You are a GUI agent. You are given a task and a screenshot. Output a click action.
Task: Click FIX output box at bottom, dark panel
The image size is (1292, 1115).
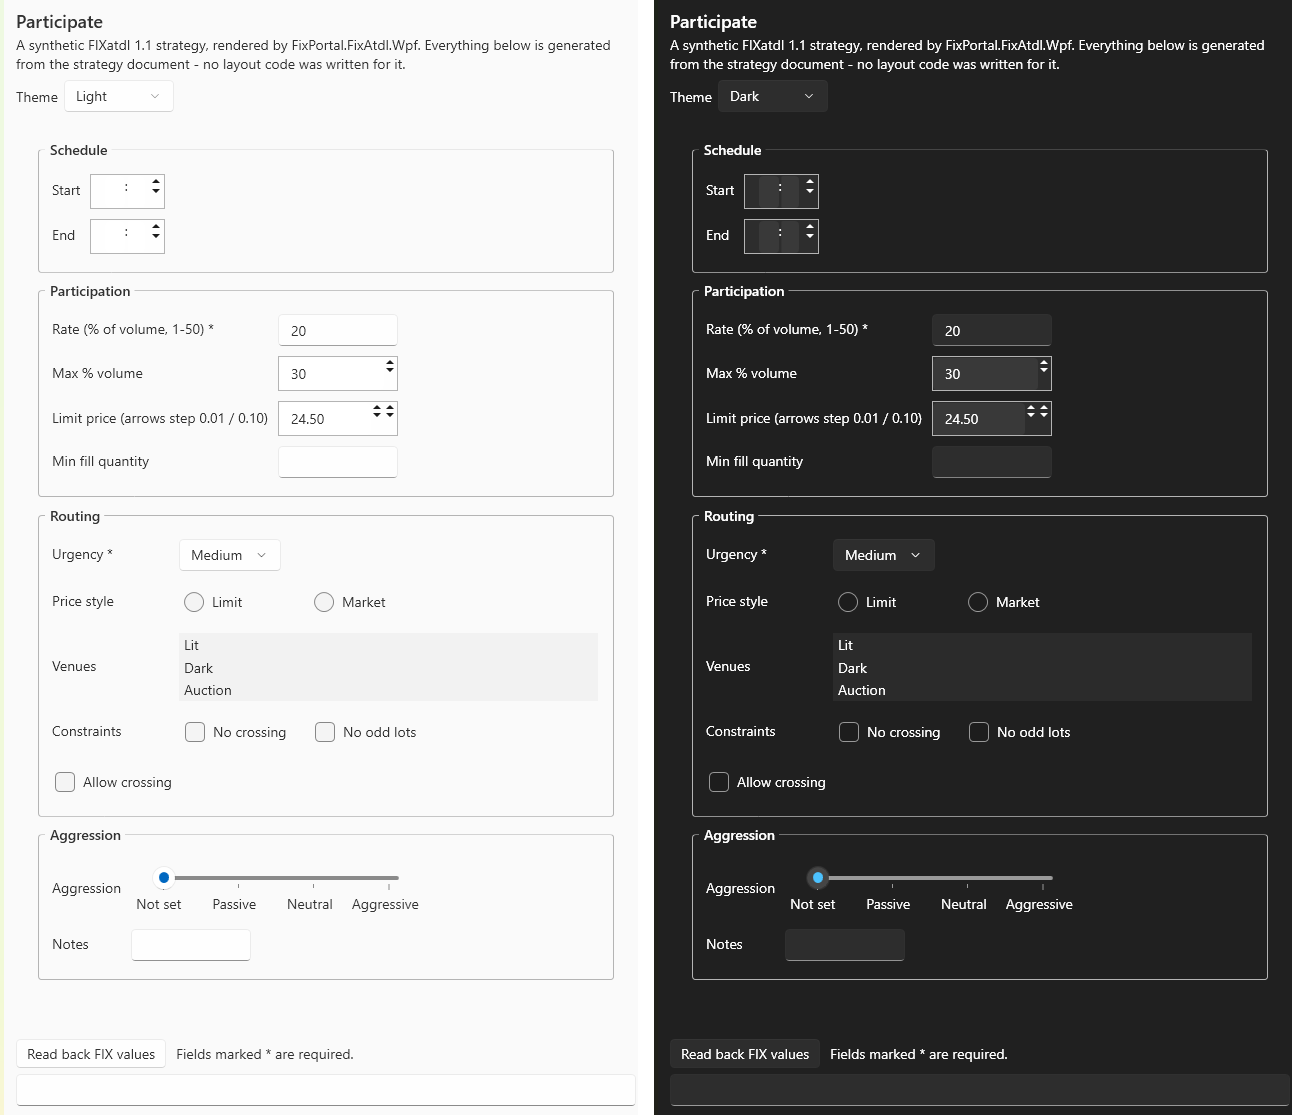(x=980, y=1090)
